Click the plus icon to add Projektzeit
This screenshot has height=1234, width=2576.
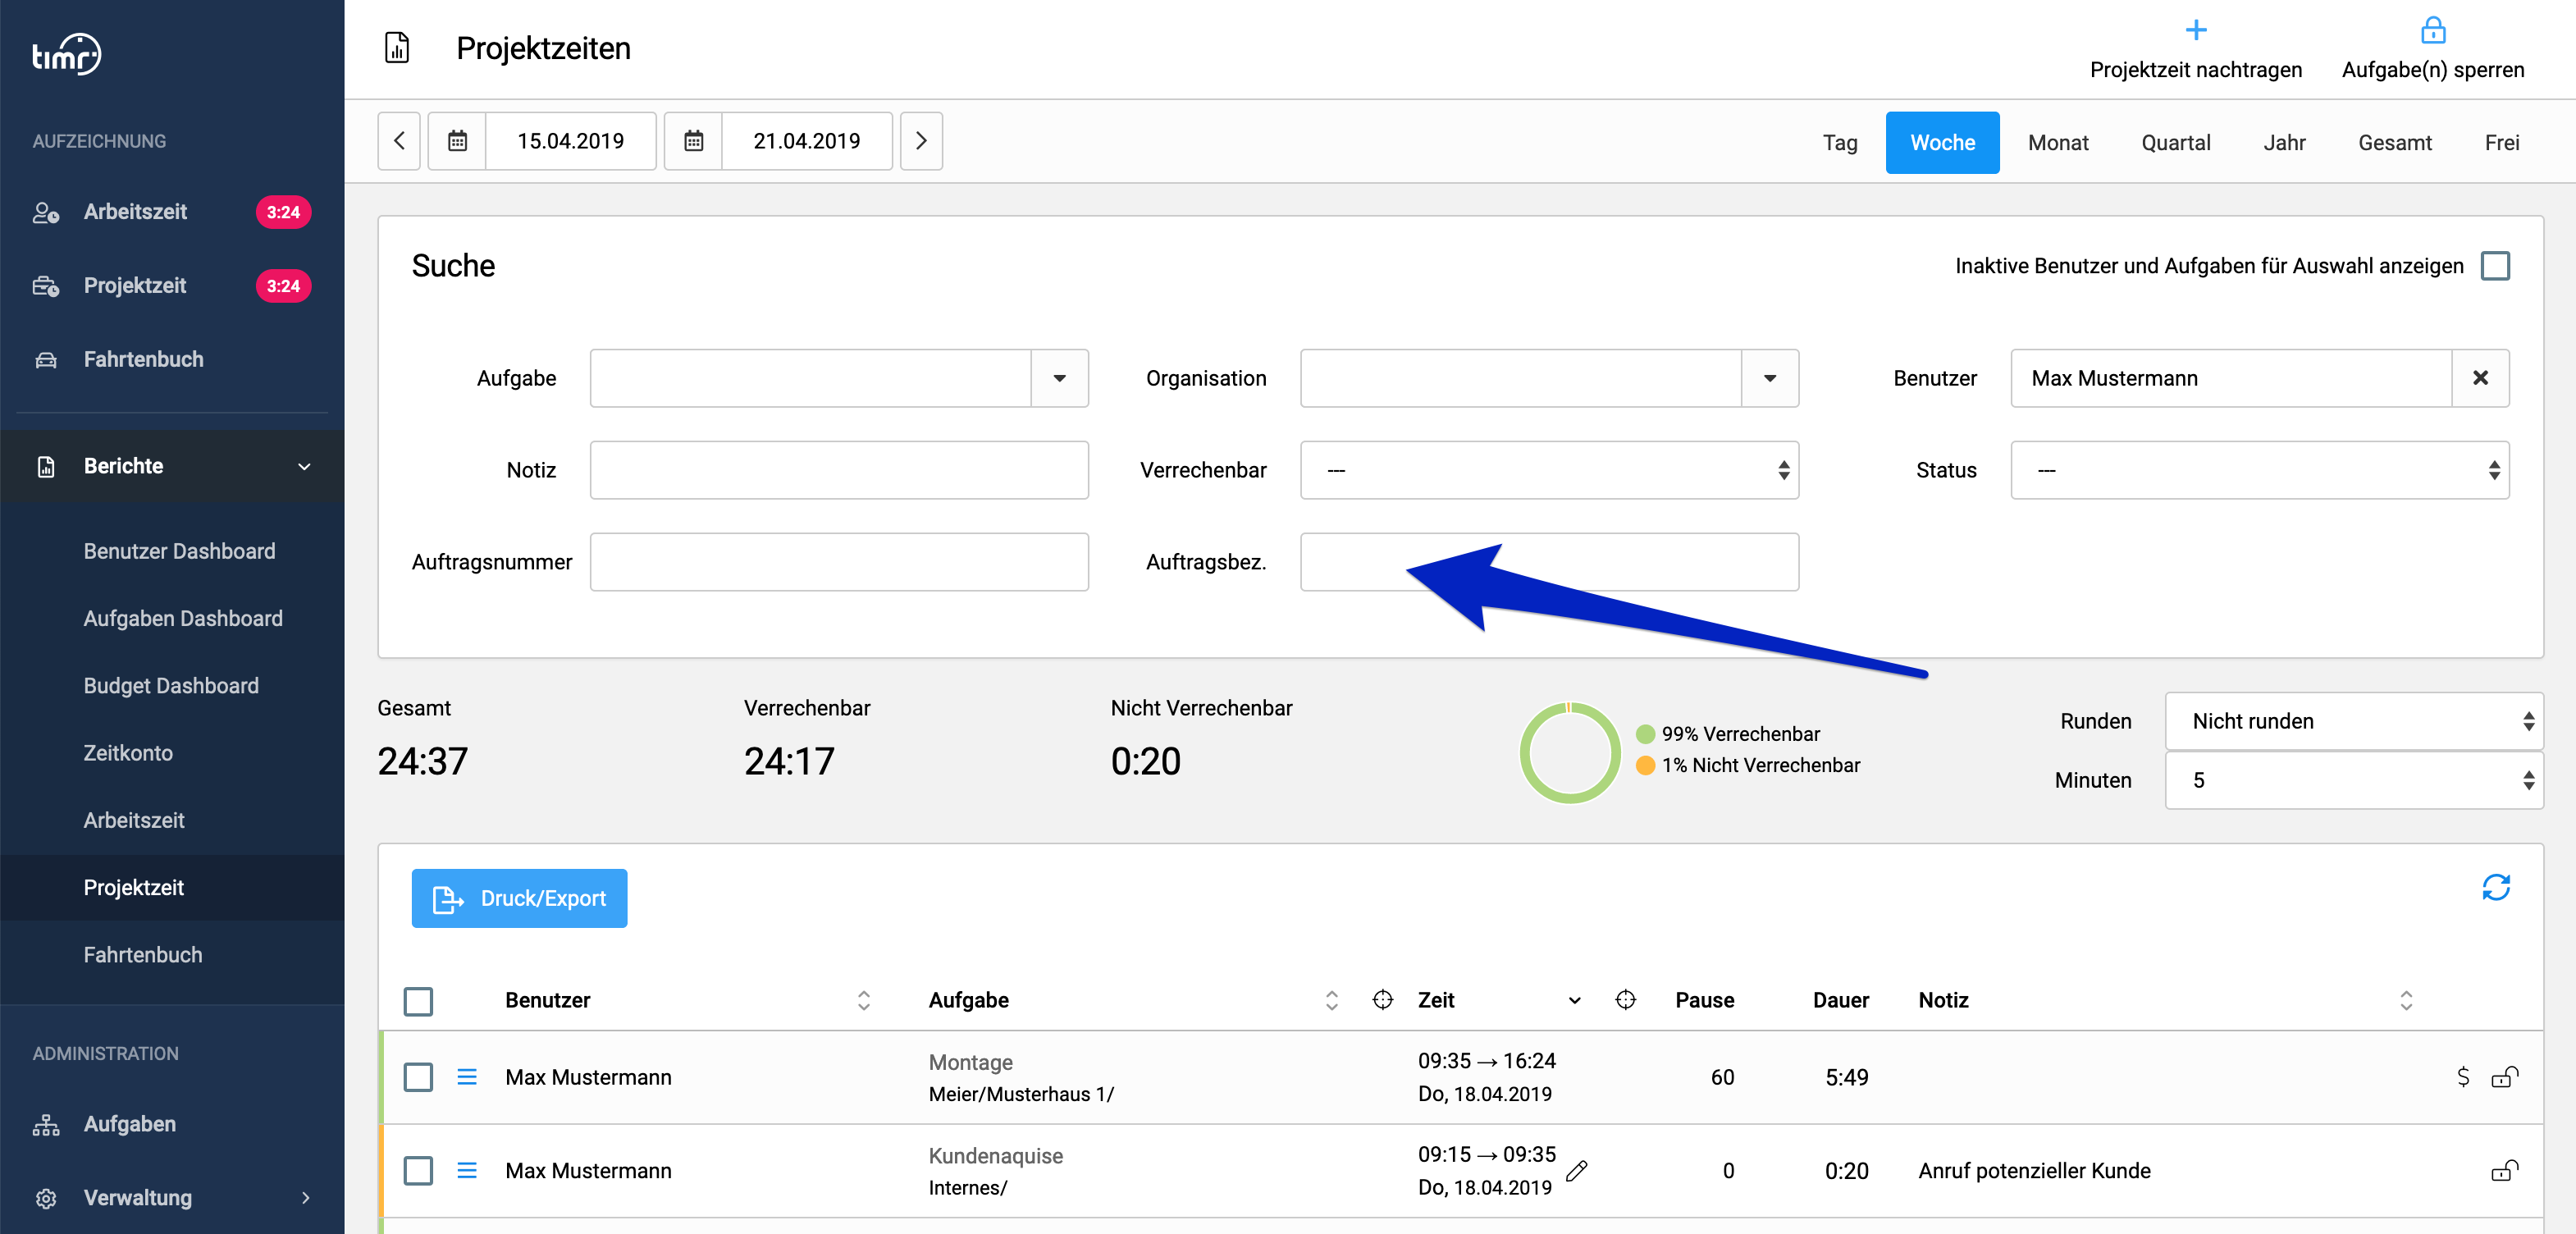(x=2195, y=30)
